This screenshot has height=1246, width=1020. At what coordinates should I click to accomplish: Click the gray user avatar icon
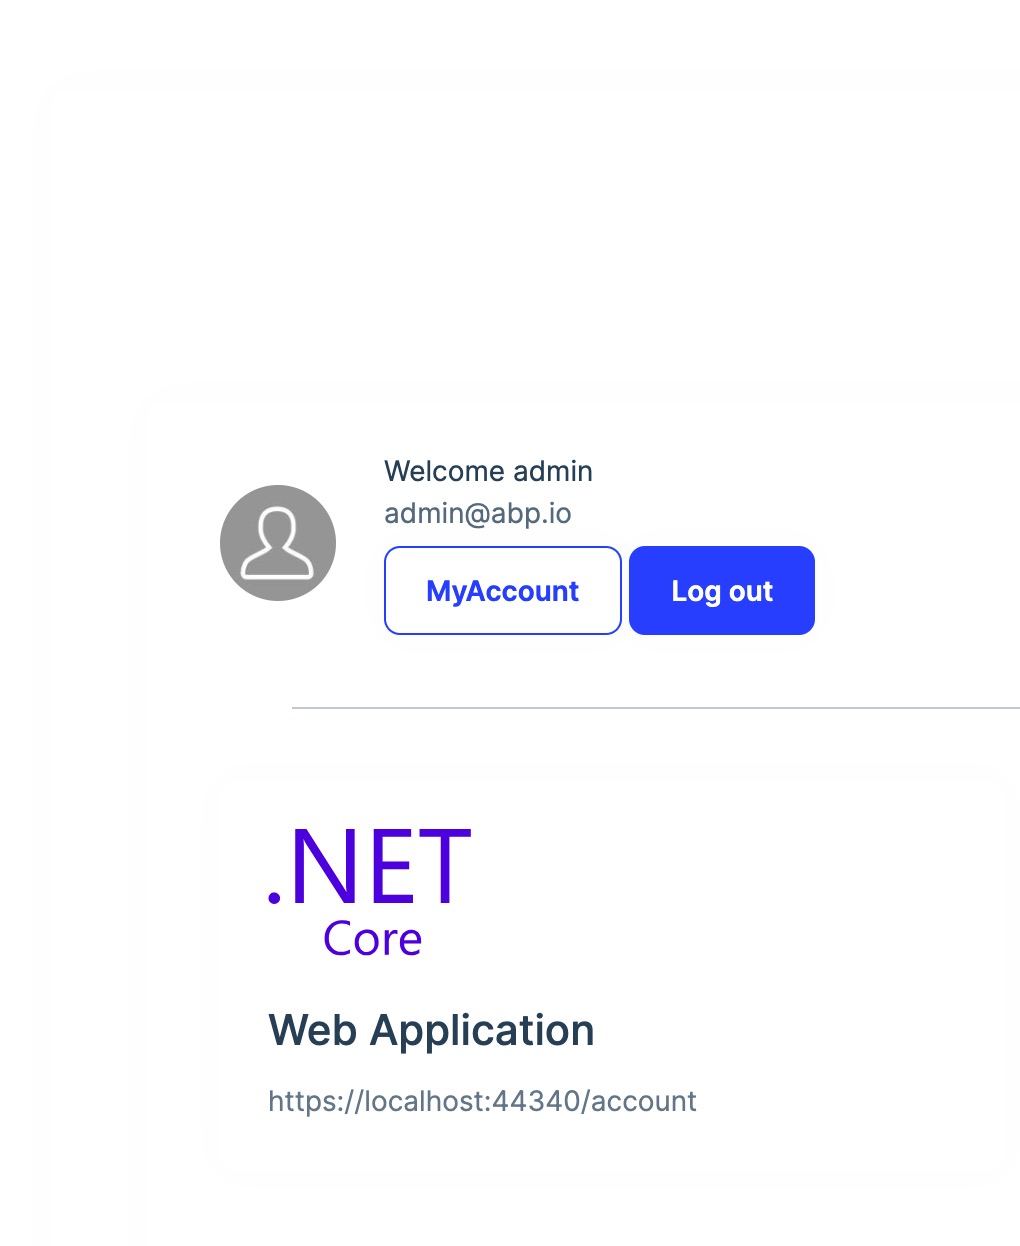pyautogui.click(x=278, y=543)
